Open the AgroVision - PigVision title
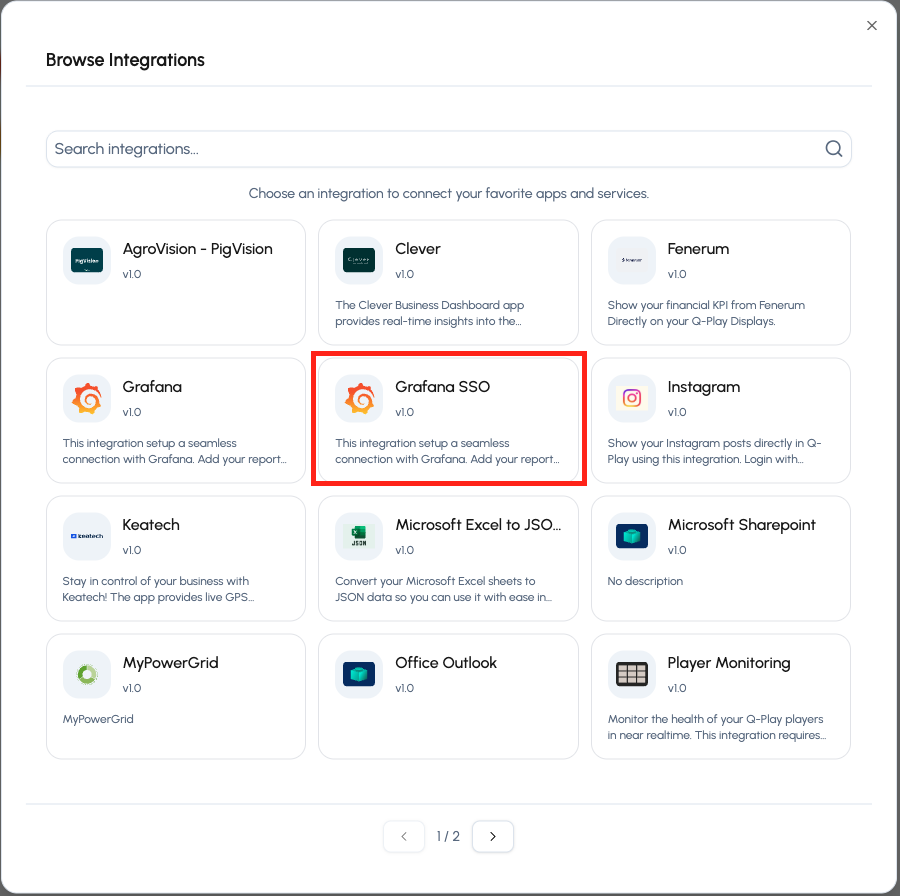 pos(197,249)
